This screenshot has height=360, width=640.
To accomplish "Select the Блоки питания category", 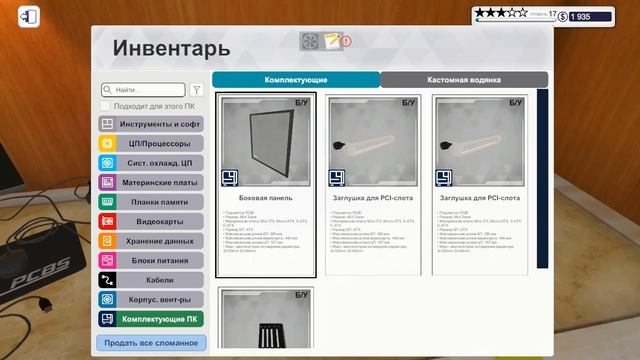I will click(x=151, y=260).
